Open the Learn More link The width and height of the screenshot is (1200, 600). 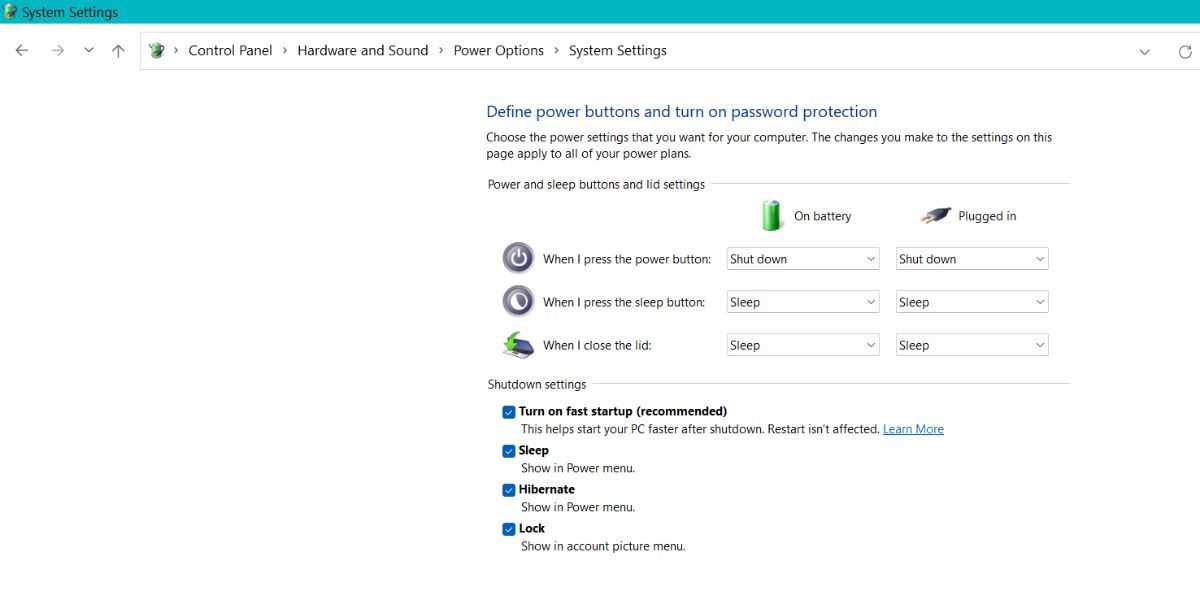(x=913, y=429)
